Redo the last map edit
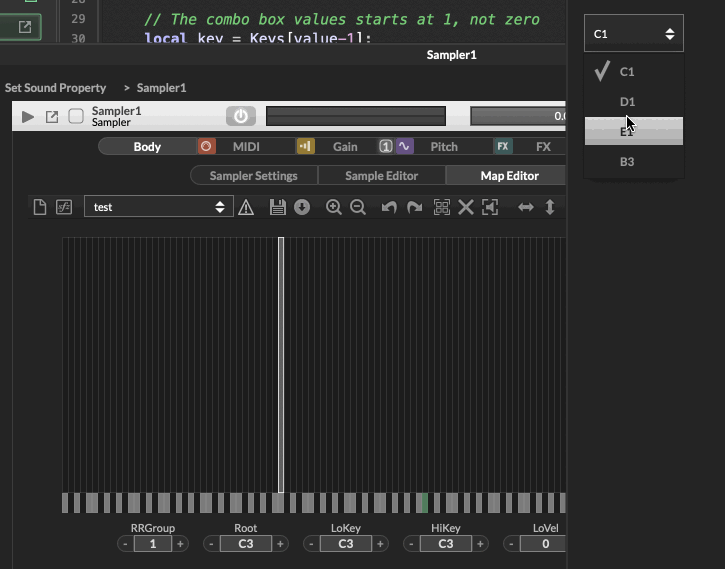Screen dimensions: 725x569 point(414,207)
